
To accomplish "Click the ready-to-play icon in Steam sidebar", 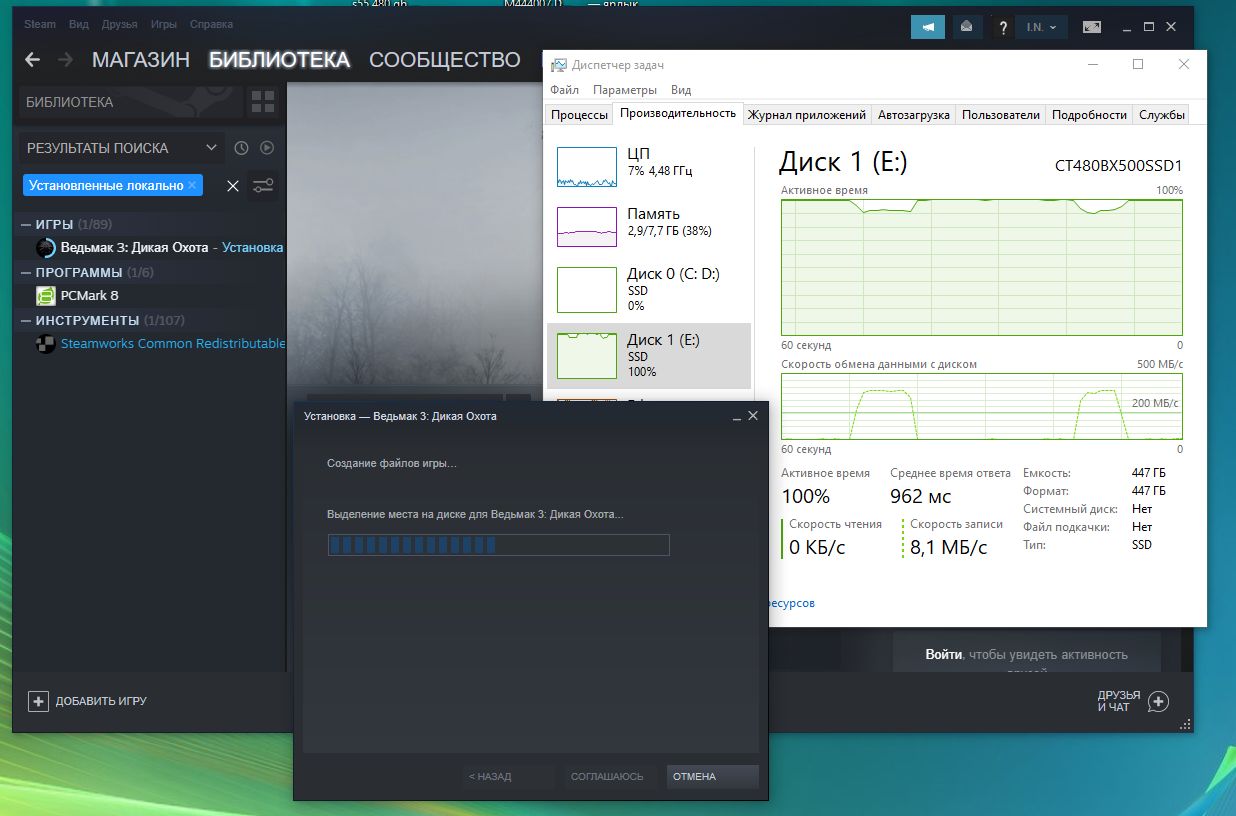I will (x=267, y=148).
